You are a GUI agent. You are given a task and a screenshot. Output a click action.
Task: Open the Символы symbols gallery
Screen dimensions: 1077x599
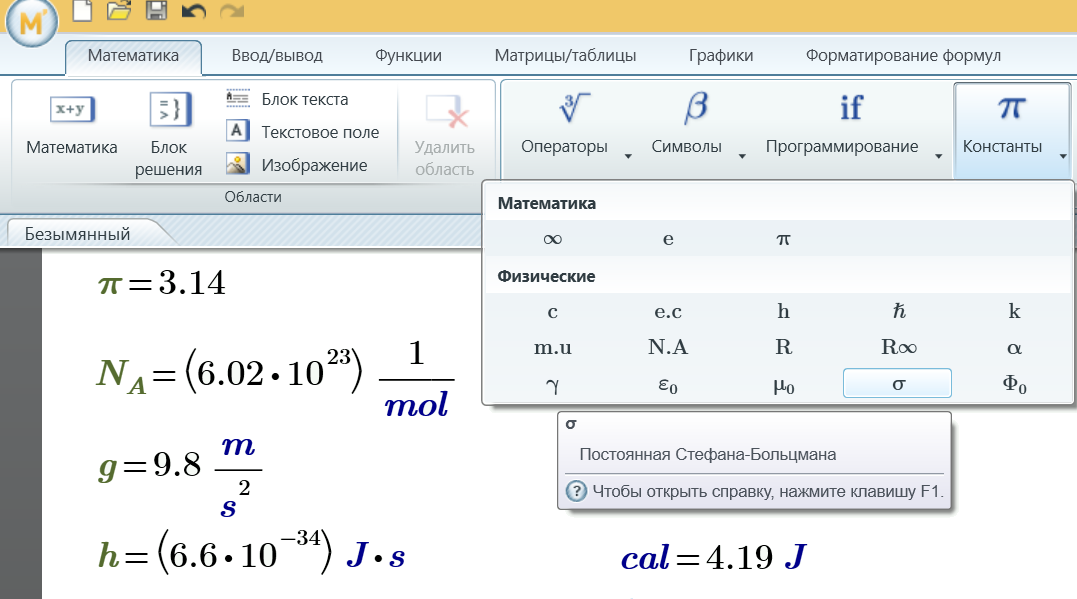687,124
